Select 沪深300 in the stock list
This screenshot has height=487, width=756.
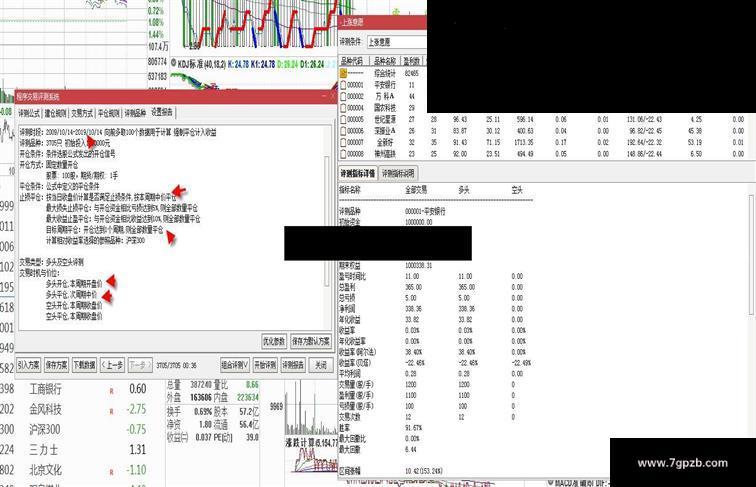45,430
